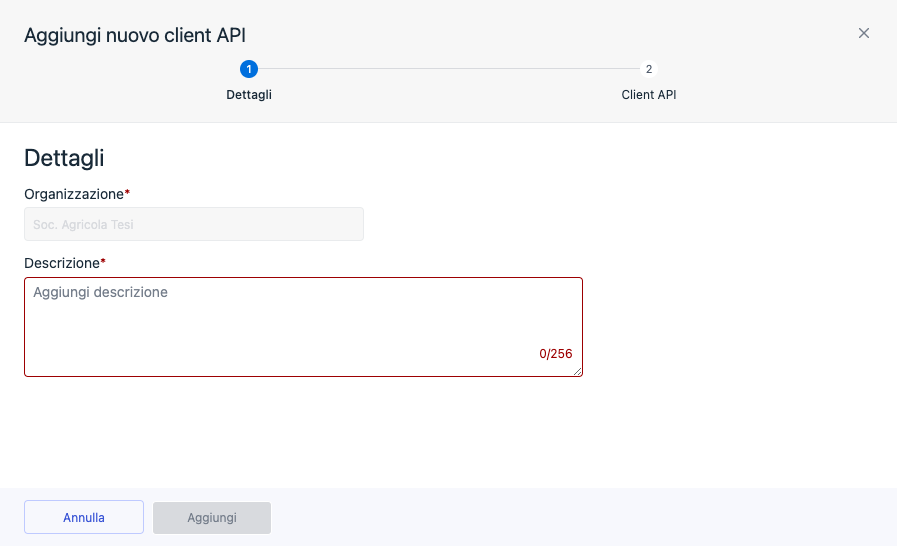Select the Client API step label
Image resolution: width=897 pixels, height=546 pixels.
point(649,95)
